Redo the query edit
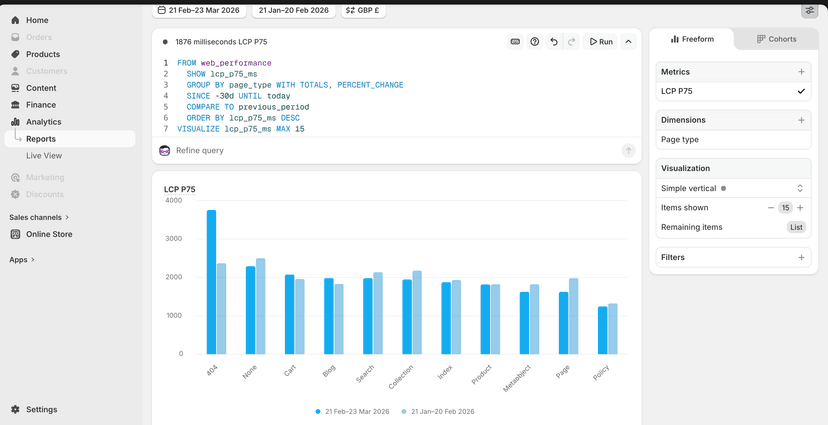The width and height of the screenshot is (828, 425). tap(571, 42)
